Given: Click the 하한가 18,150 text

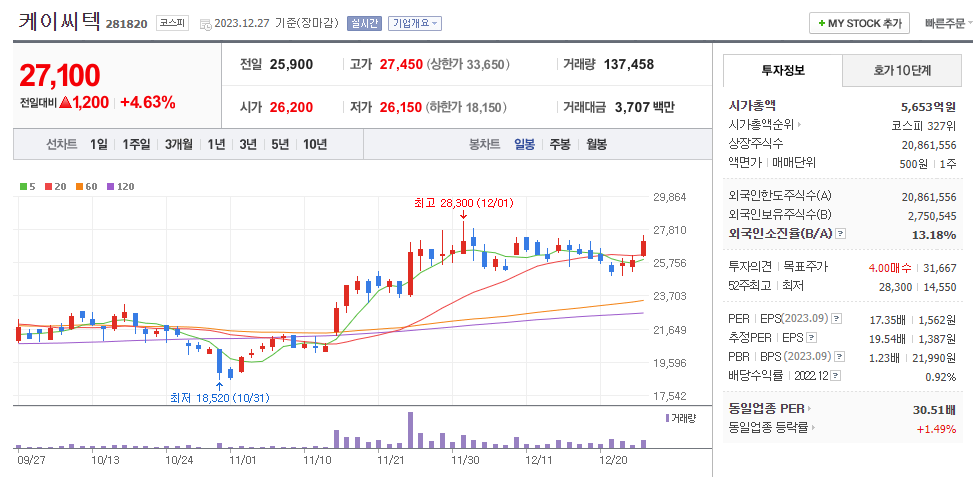Looking at the screenshot, I should click(x=468, y=107).
